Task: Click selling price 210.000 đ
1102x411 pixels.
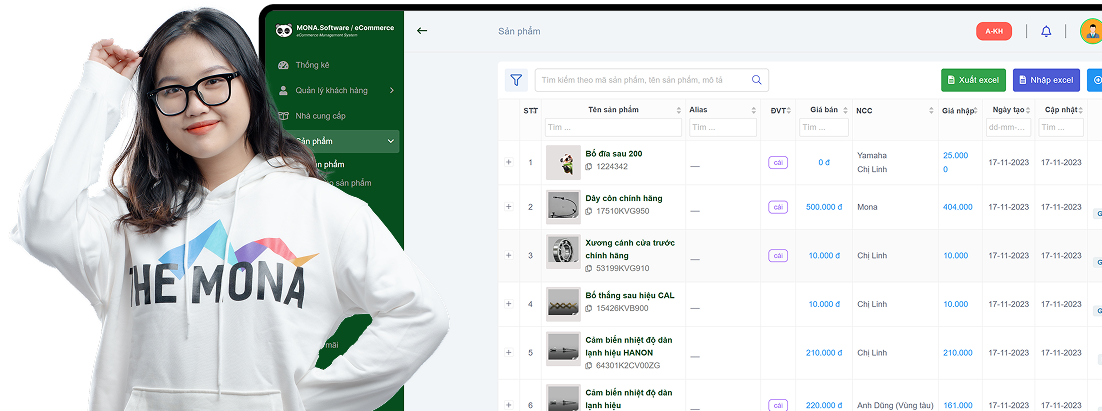Action: coord(824,353)
